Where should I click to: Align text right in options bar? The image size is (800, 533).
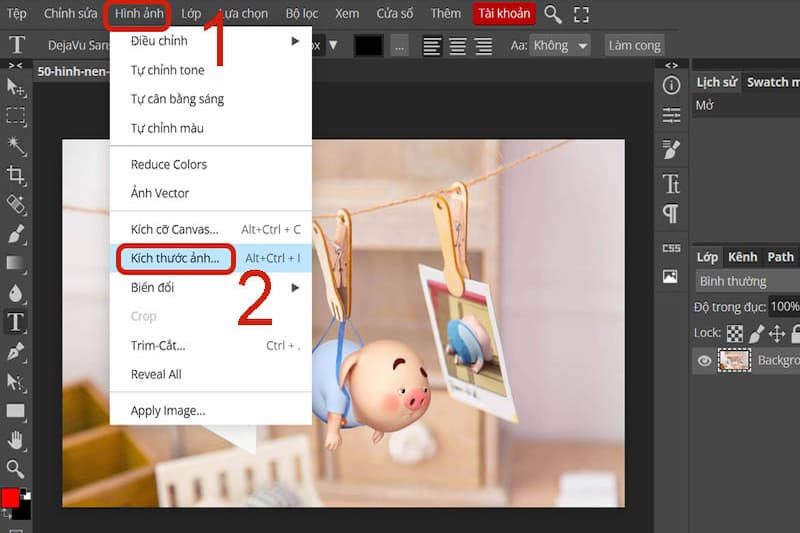point(483,46)
